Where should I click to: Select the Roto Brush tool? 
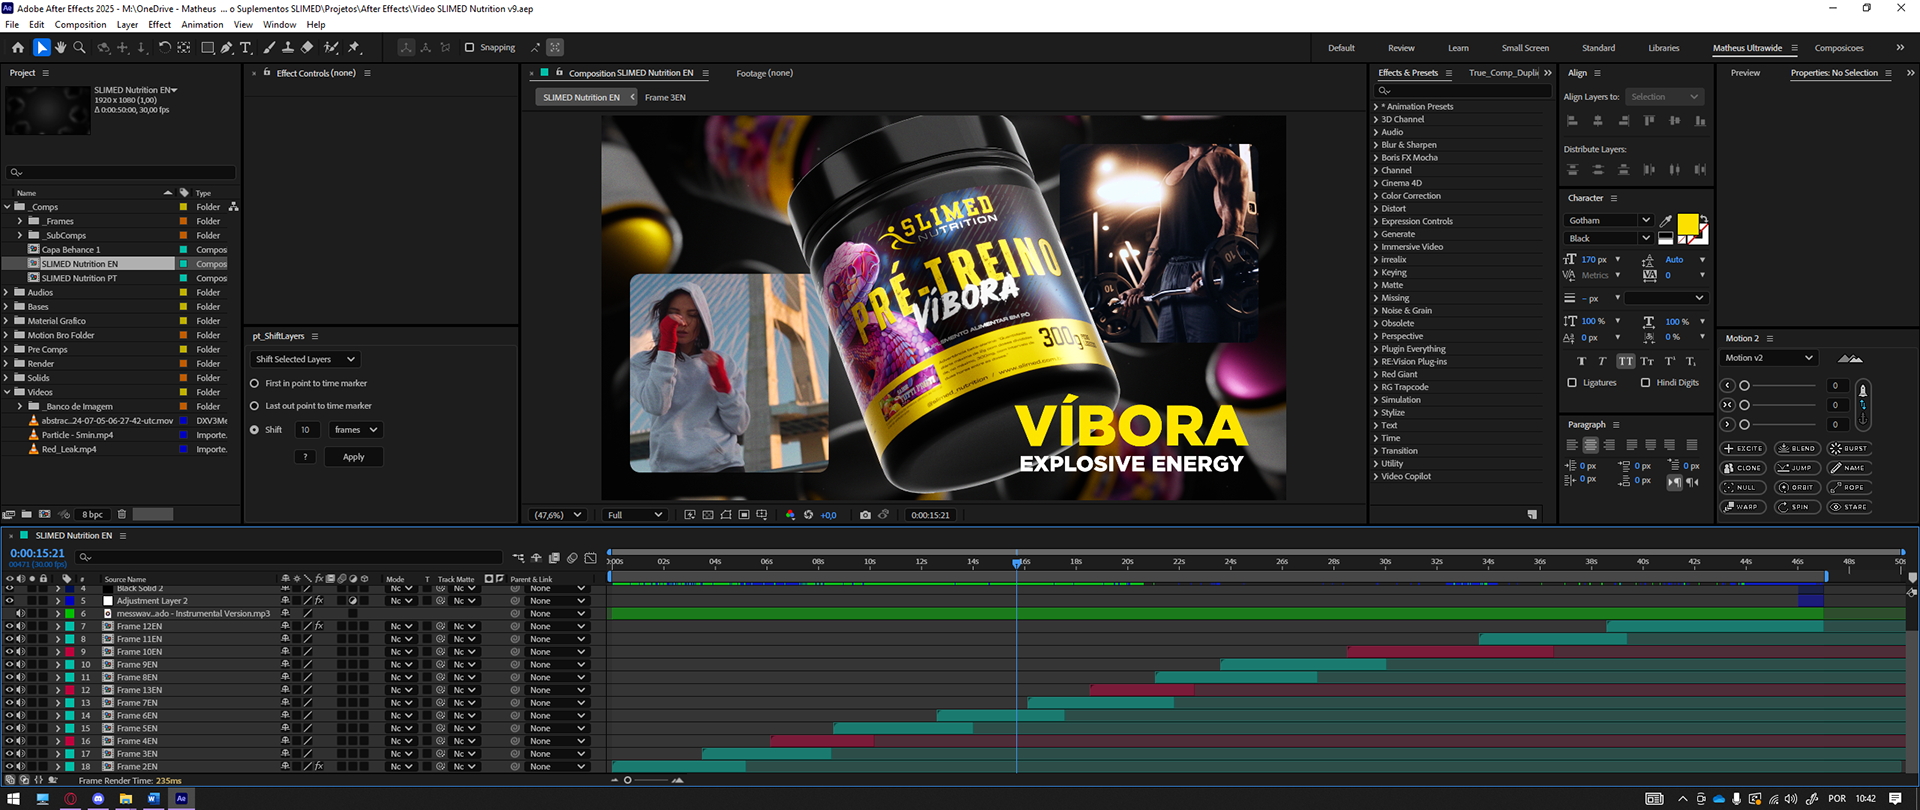click(x=331, y=47)
